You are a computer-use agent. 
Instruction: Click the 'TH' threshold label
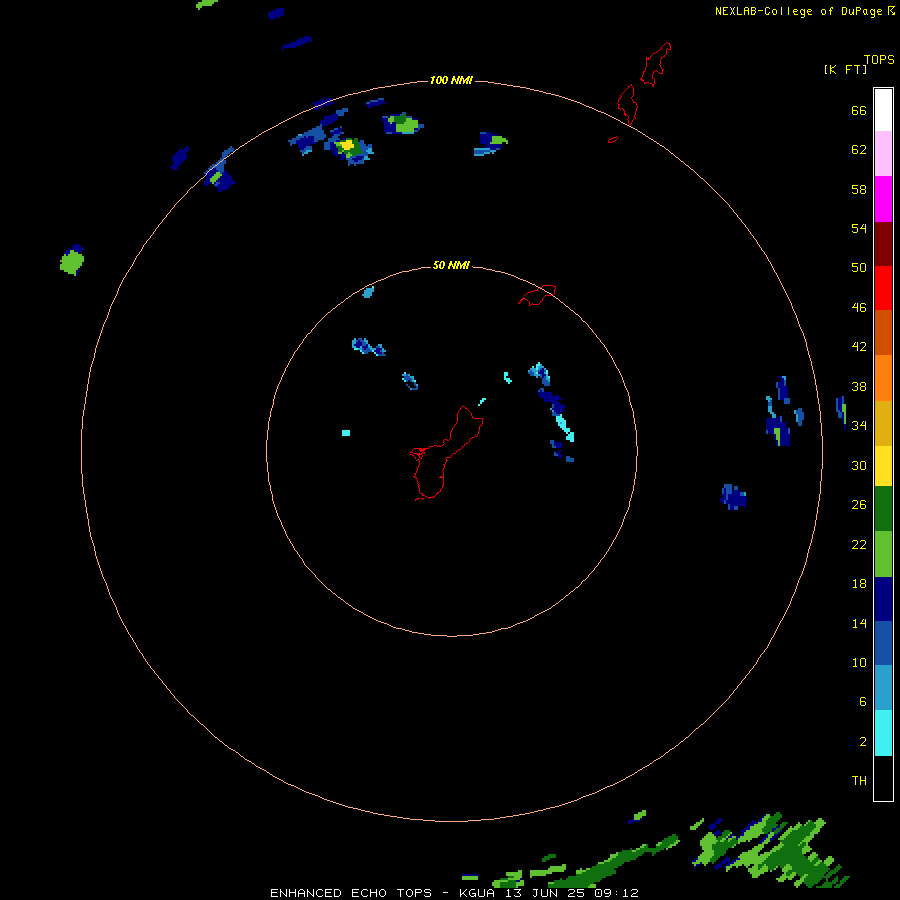coord(859,781)
